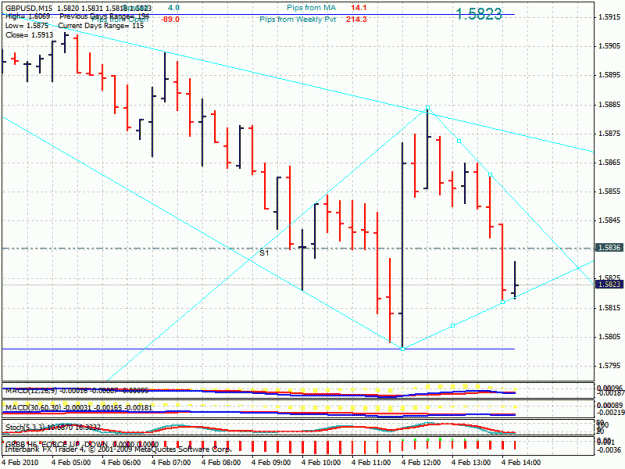Click the large teal 1.5823 price readout
The image size is (625, 469).
tap(479, 14)
